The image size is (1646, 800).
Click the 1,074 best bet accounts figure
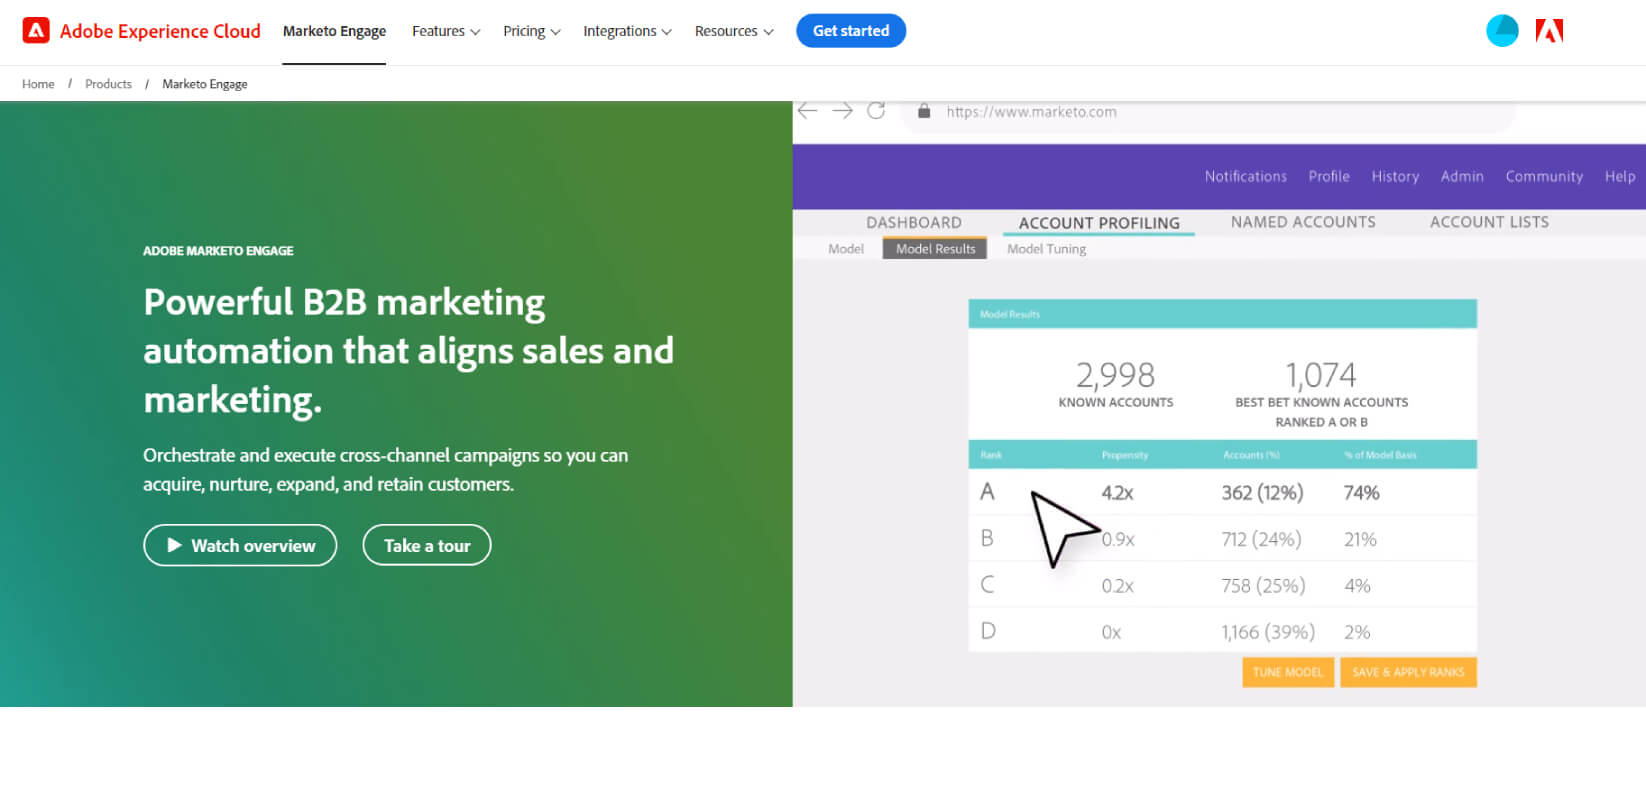(x=1321, y=375)
